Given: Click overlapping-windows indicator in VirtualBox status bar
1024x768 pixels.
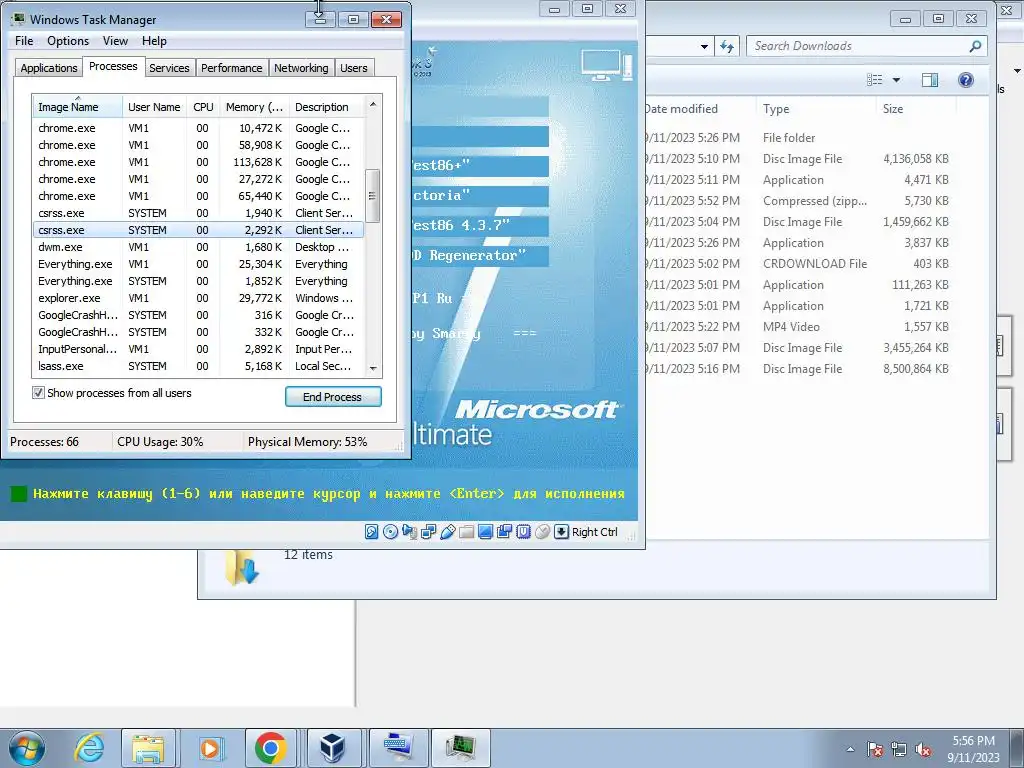Looking at the screenshot, I should coord(504,532).
